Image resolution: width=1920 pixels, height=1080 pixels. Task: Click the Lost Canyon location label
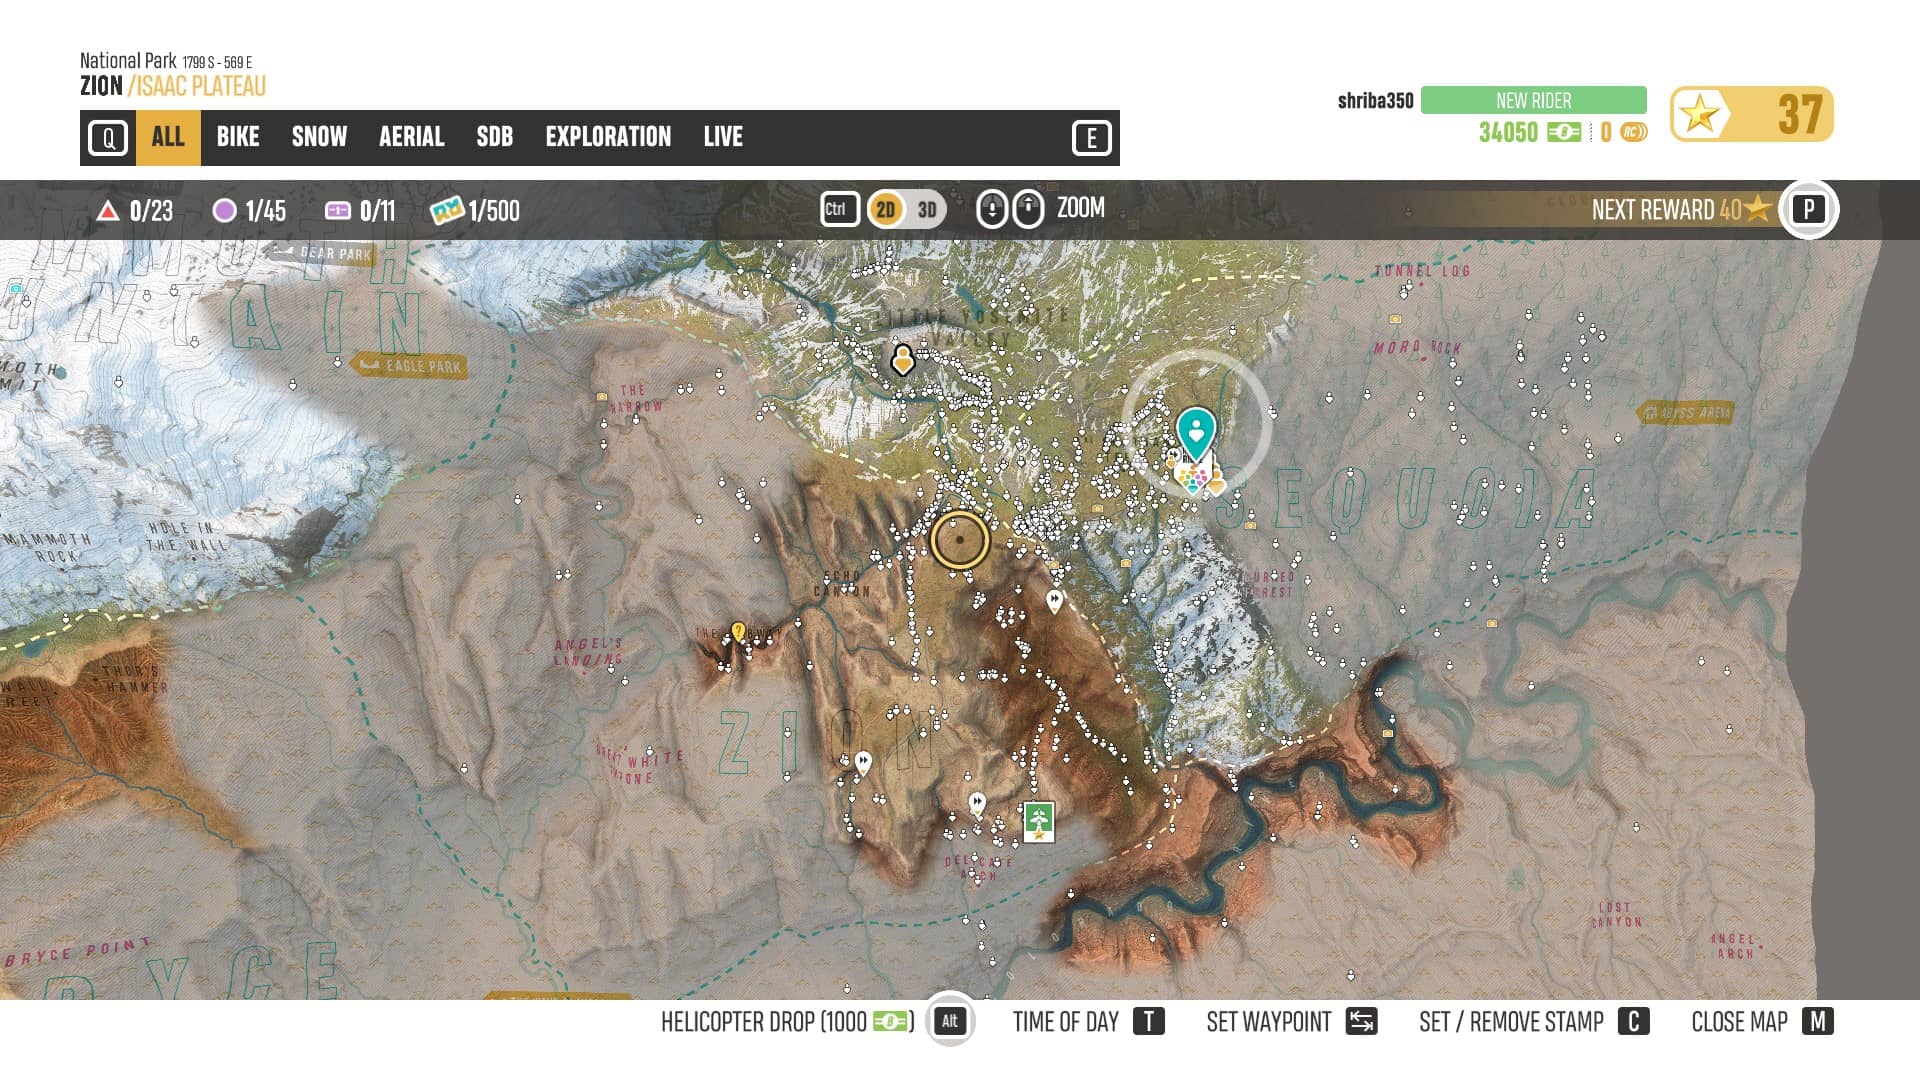[x=1616, y=915]
